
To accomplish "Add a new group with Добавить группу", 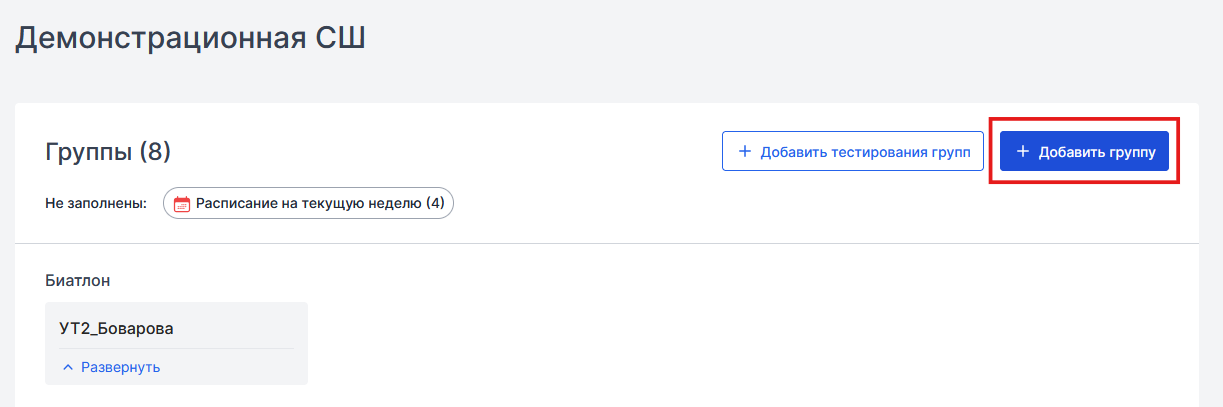I will [1085, 152].
